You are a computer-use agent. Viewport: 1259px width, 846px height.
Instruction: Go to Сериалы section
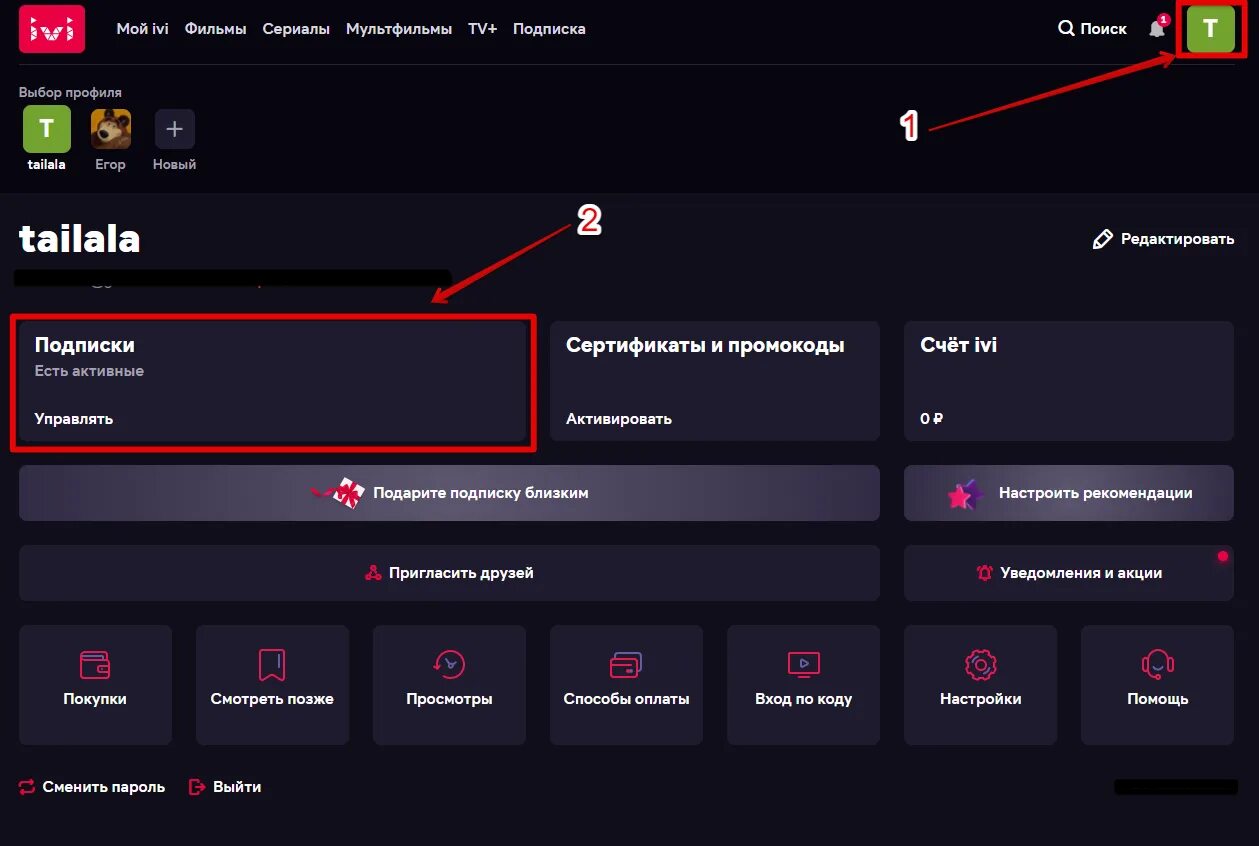pos(296,29)
